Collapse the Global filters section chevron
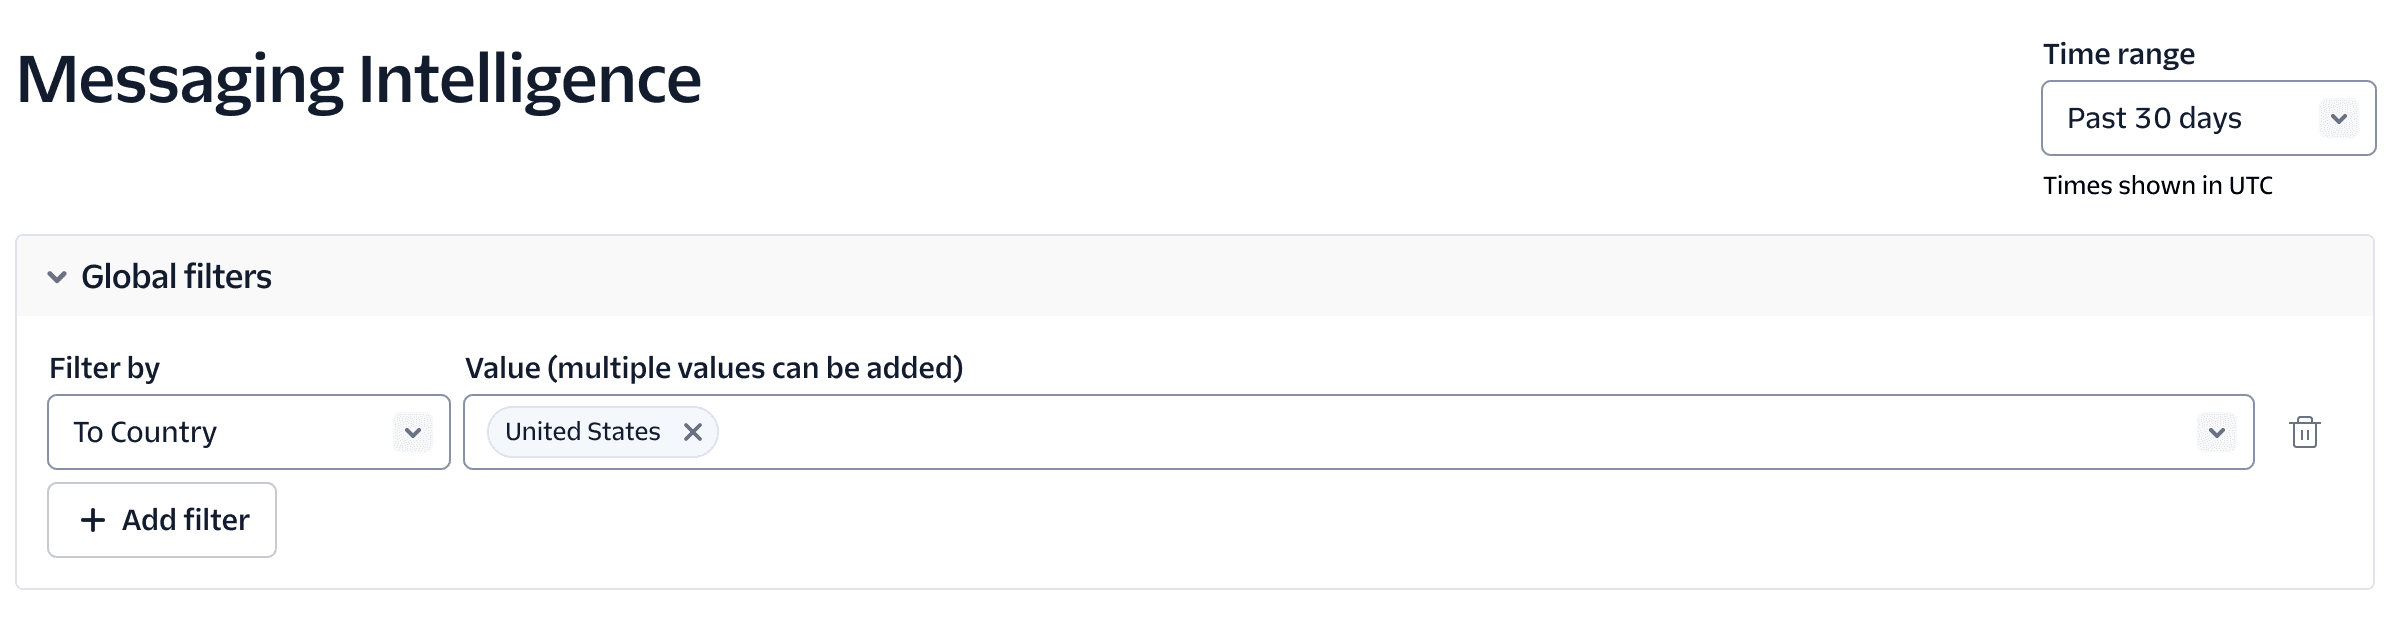Image resolution: width=2390 pixels, height=622 pixels. 57,277
